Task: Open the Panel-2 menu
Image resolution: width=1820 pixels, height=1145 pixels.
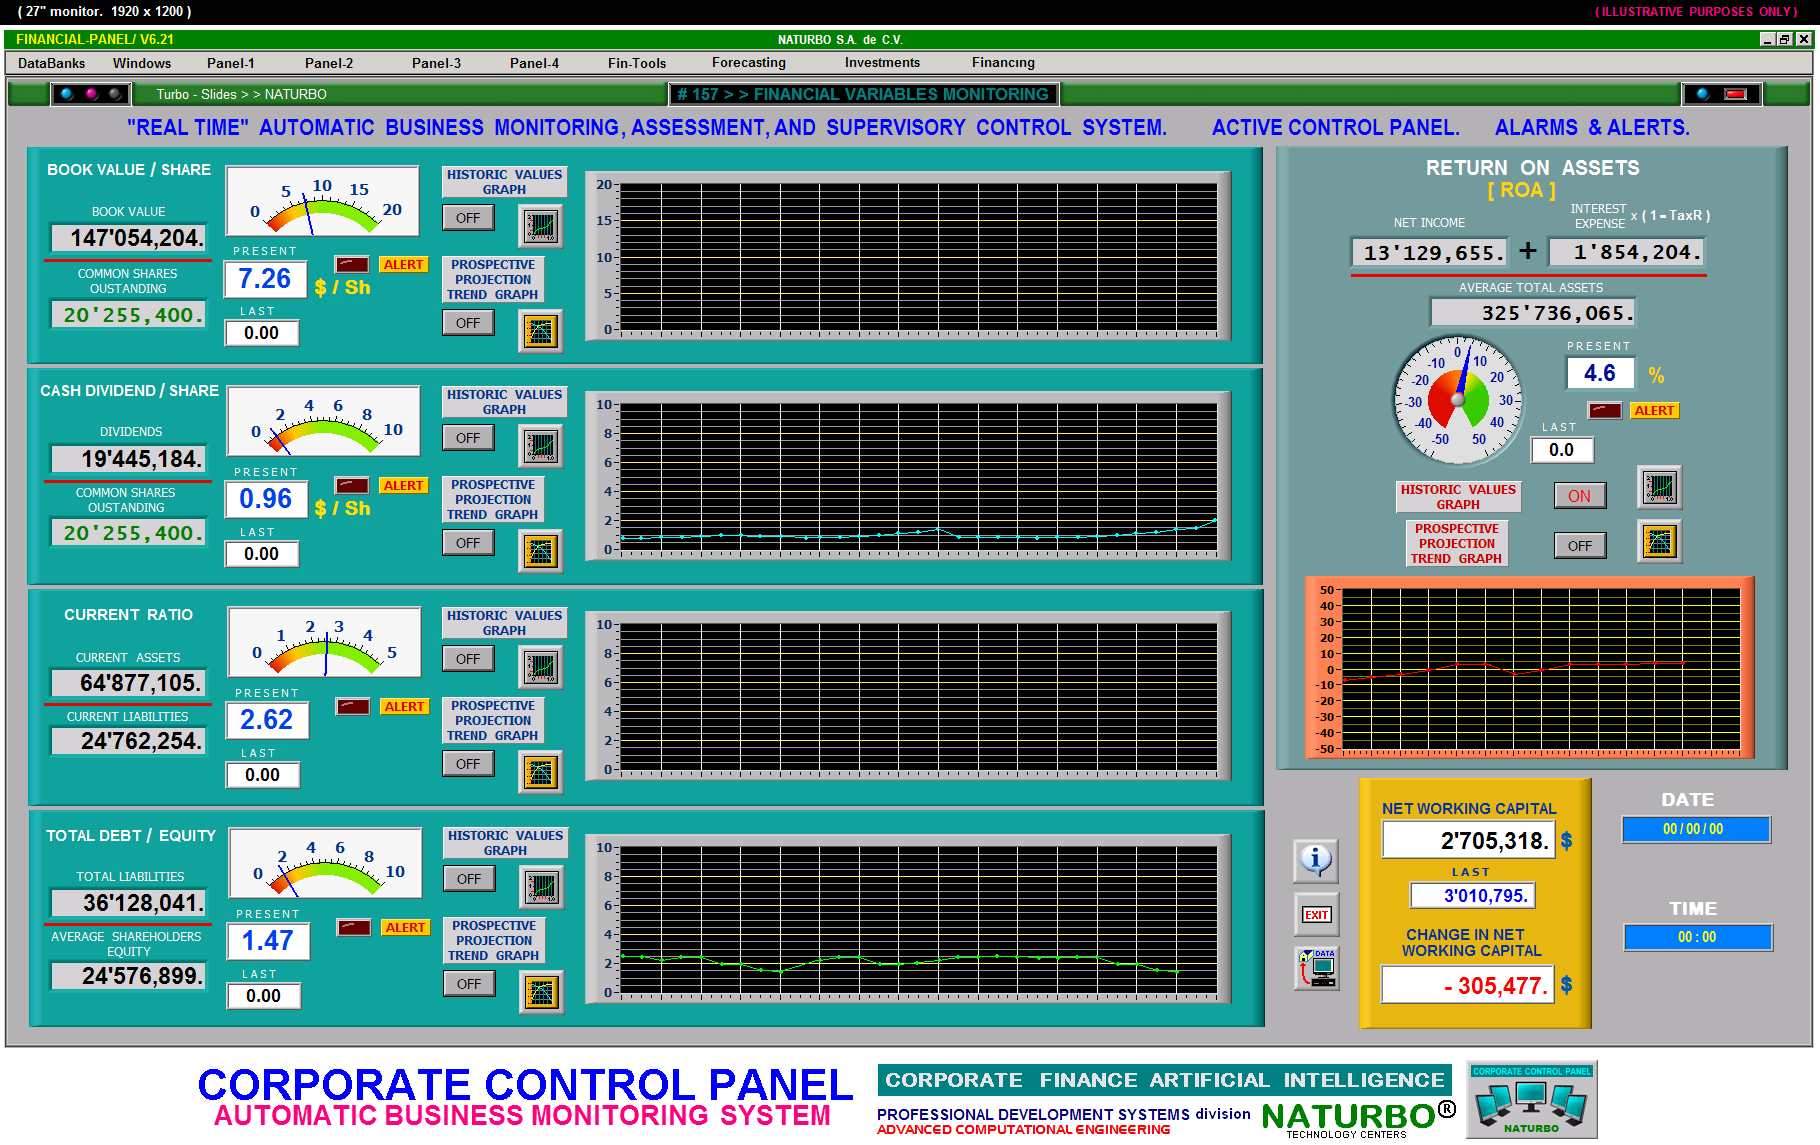Action: [x=329, y=63]
